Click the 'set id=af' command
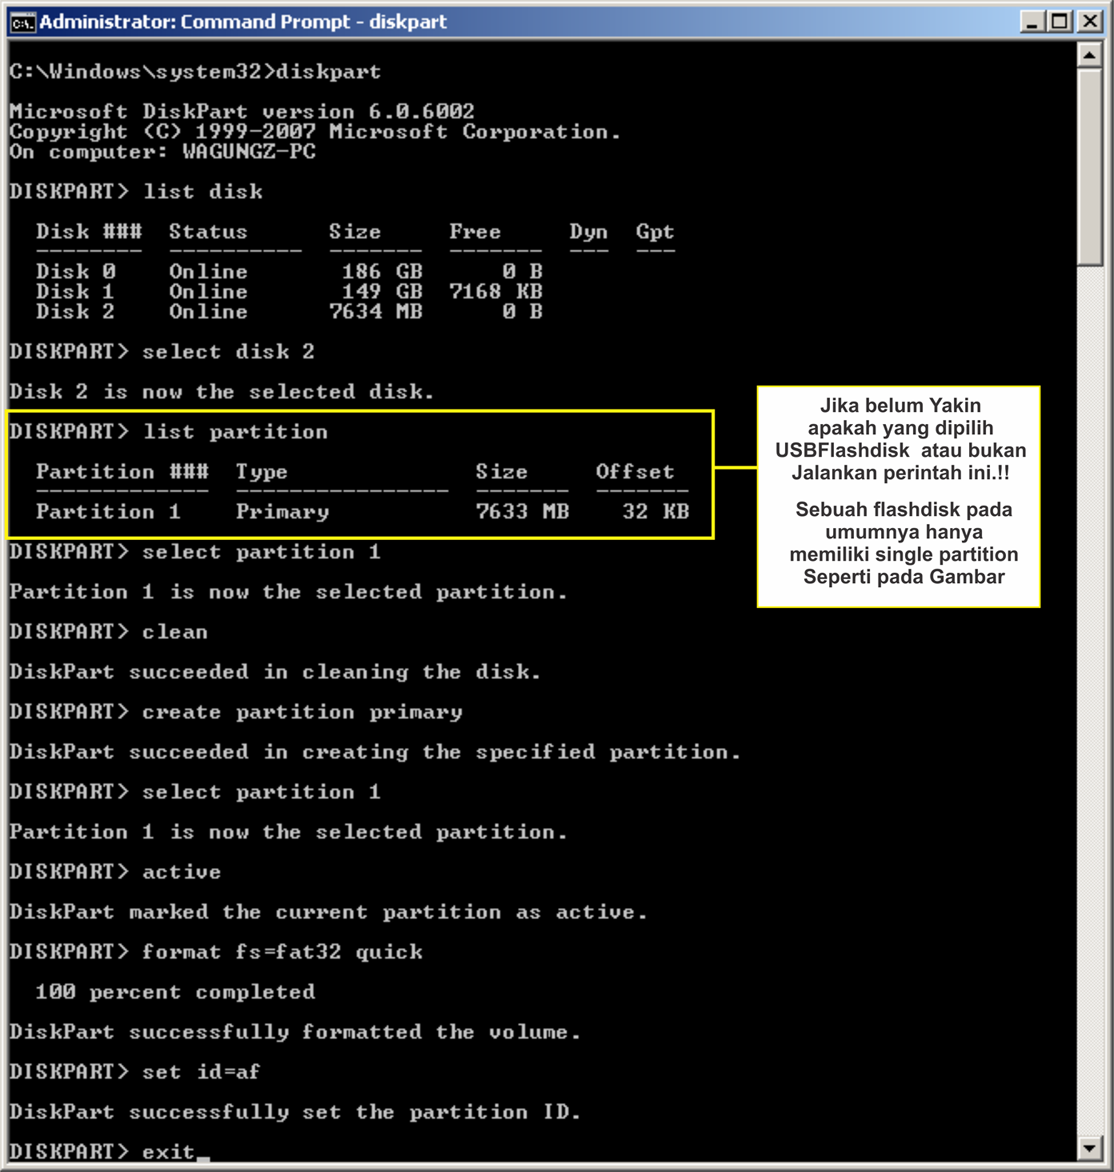This screenshot has height=1172, width=1114. click(x=201, y=1072)
